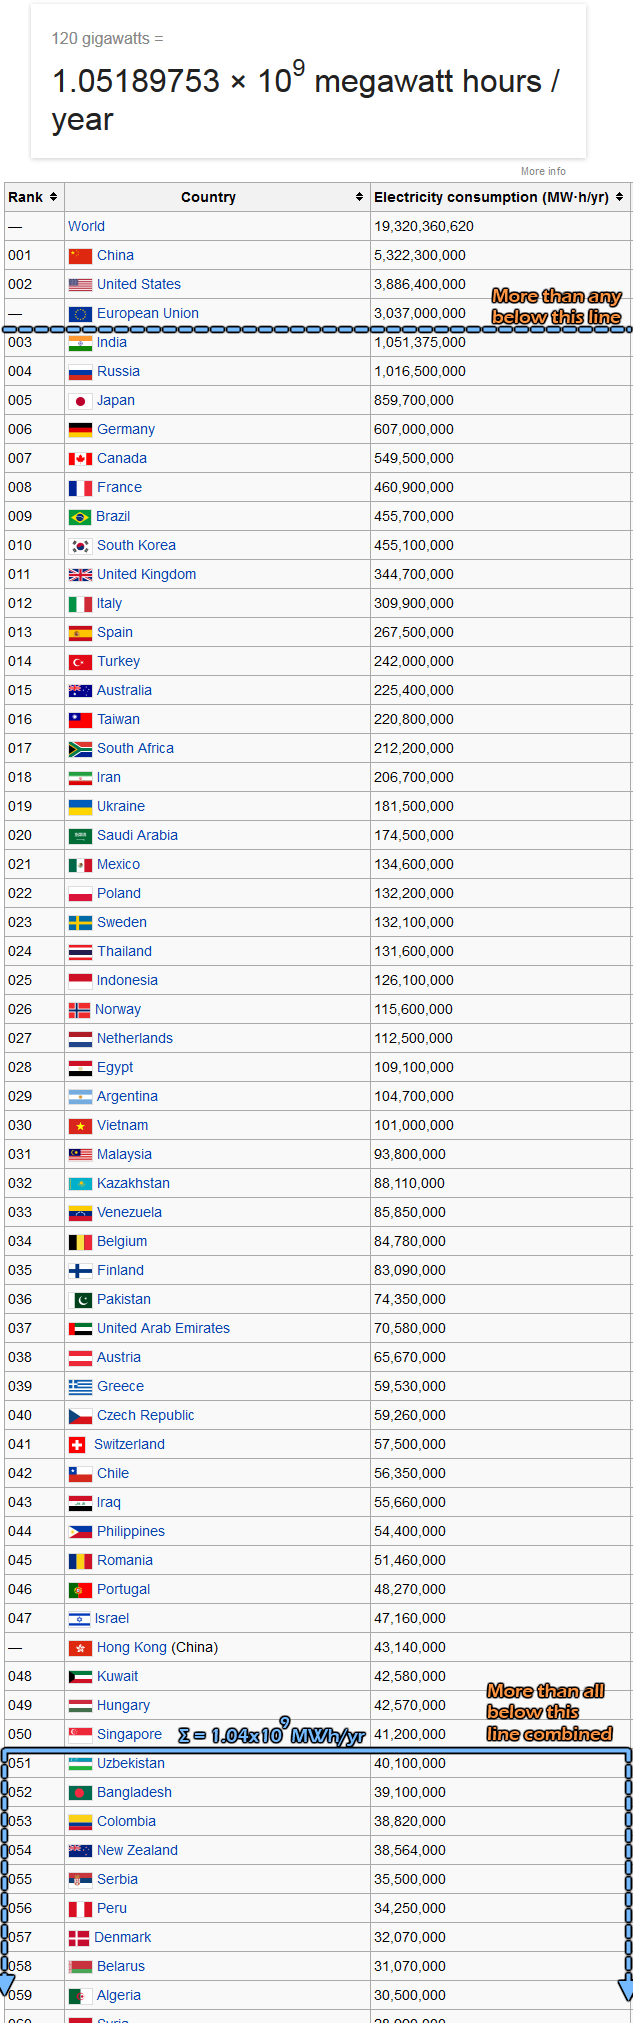Screen dimensions: 633x2023
Task: Click the Singapore flag icon
Action: click(x=80, y=1735)
